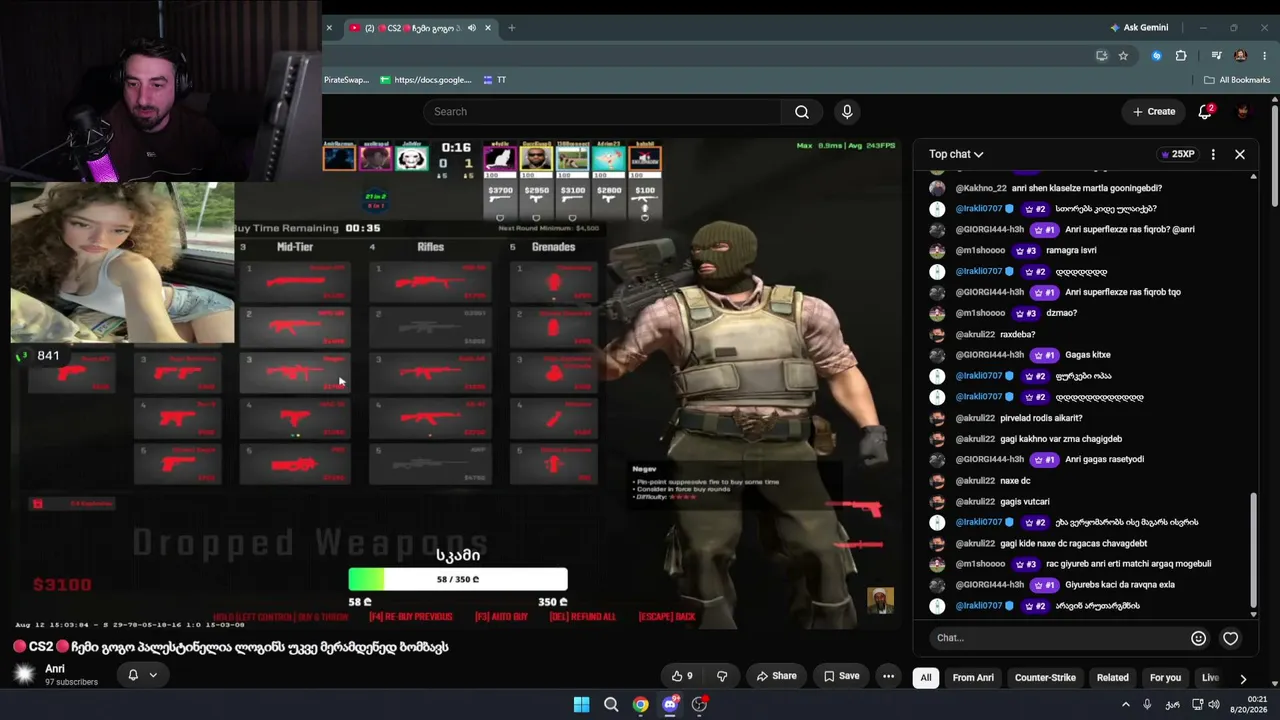Click the message "ramagra isvri"
The height and width of the screenshot is (720, 1280).
tap(1071, 250)
